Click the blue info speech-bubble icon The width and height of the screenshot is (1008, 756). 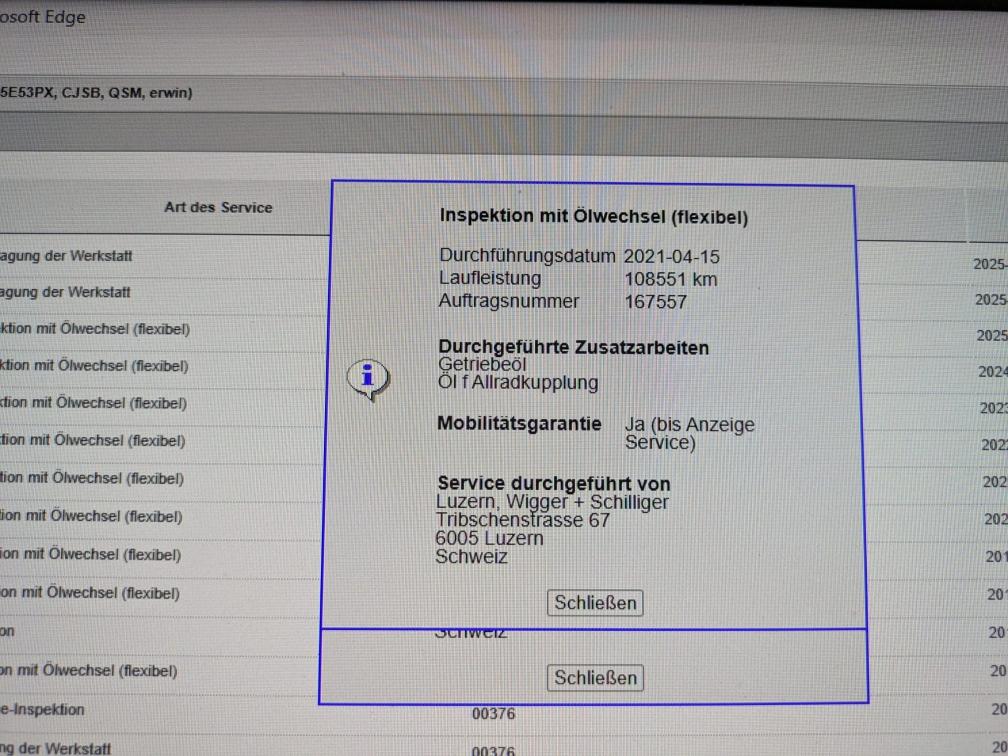(368, 379)
